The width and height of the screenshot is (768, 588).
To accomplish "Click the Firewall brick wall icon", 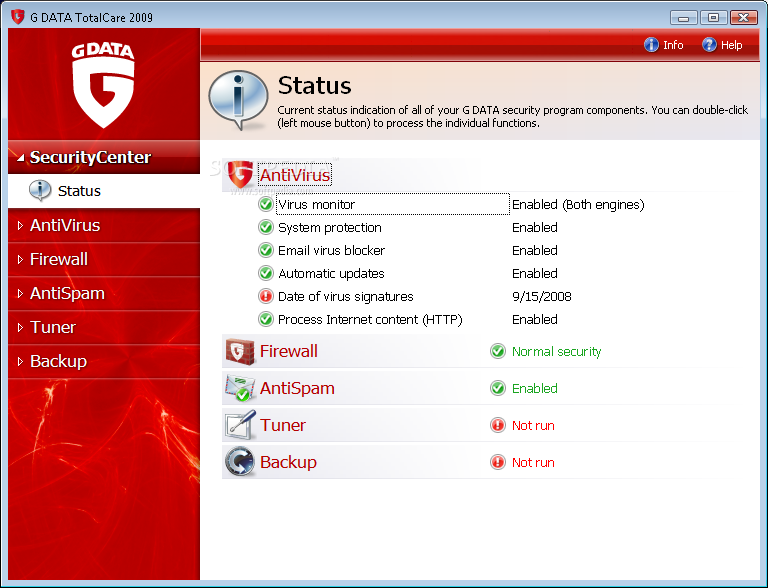I will click(240, 351).
